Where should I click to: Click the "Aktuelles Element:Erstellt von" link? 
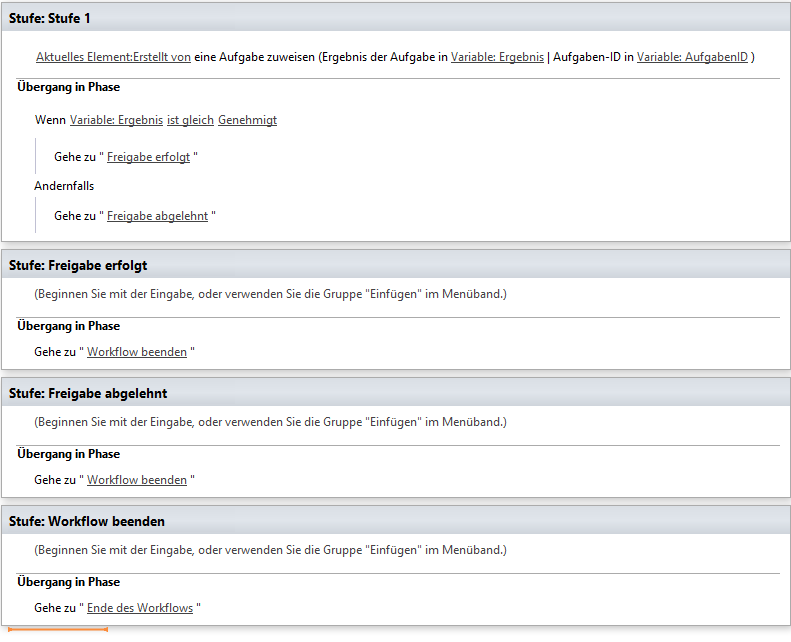(x=113, y=57)
